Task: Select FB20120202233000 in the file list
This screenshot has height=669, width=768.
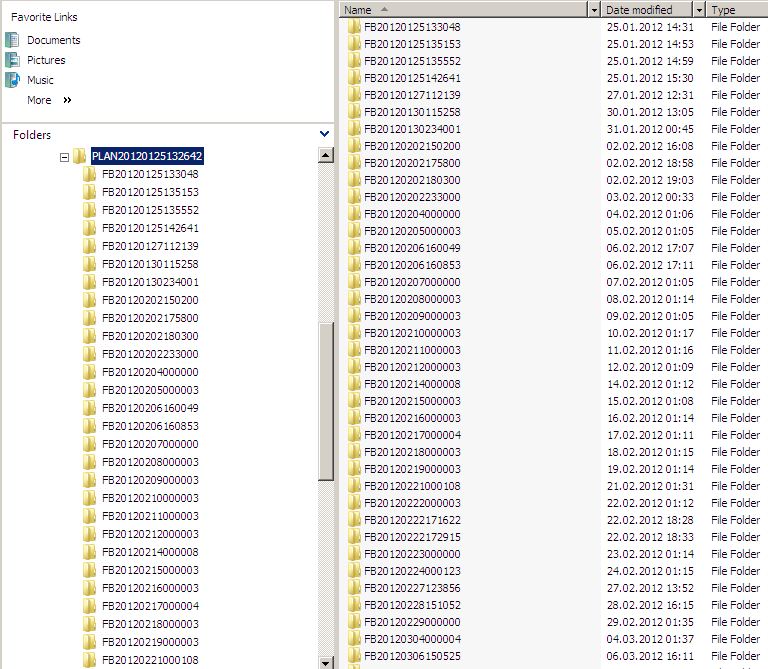Action: tap(412, 197)
